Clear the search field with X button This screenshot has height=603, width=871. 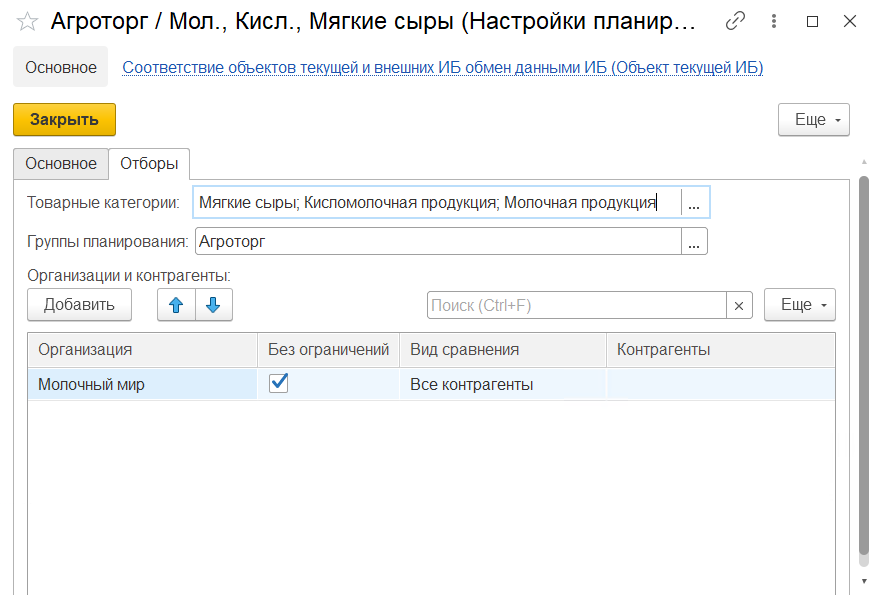click(x=739, y=305)
